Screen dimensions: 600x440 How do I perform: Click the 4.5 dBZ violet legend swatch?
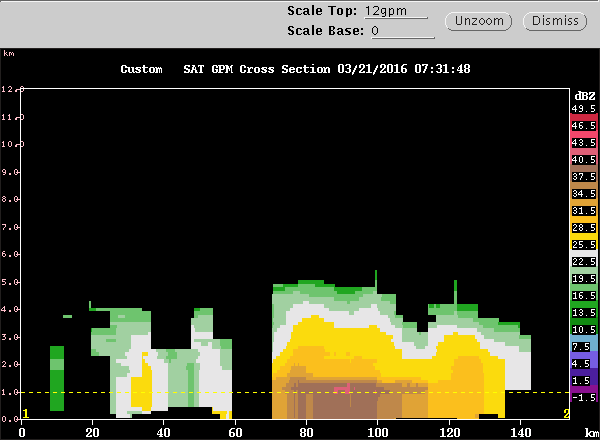pyautogui.click(x=584, y=363)
